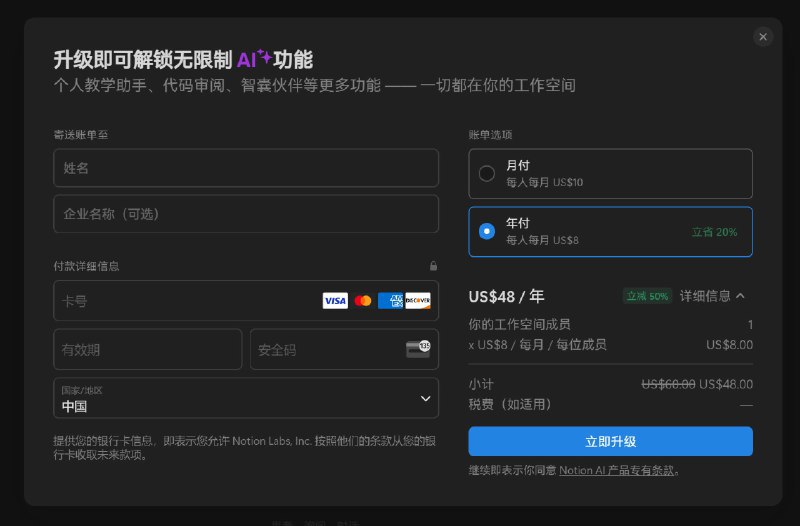Click the 有效期 expiry date field
800x526 pixels.
[147, 349]
